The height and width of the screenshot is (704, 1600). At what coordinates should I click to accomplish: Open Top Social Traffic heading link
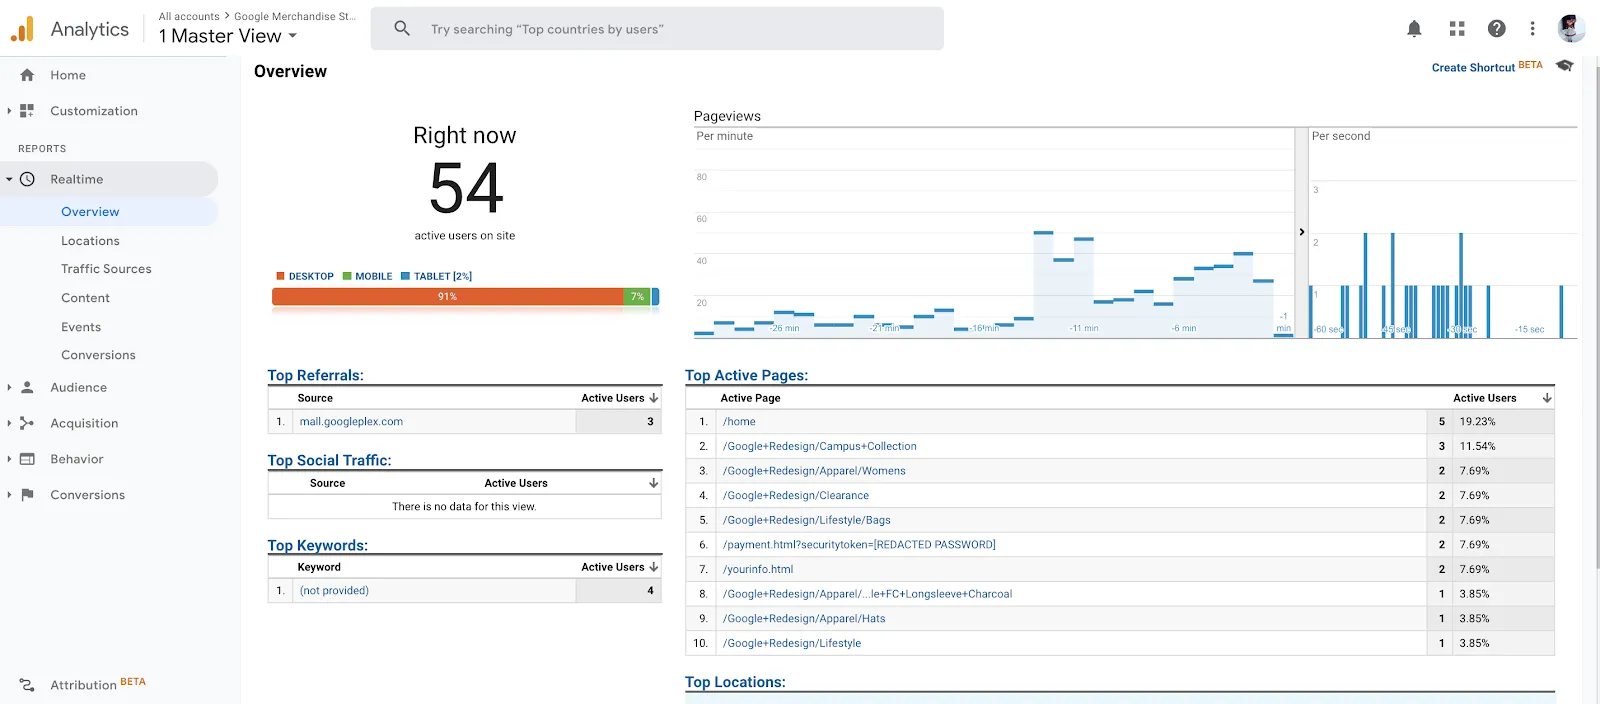coord(329,460)
